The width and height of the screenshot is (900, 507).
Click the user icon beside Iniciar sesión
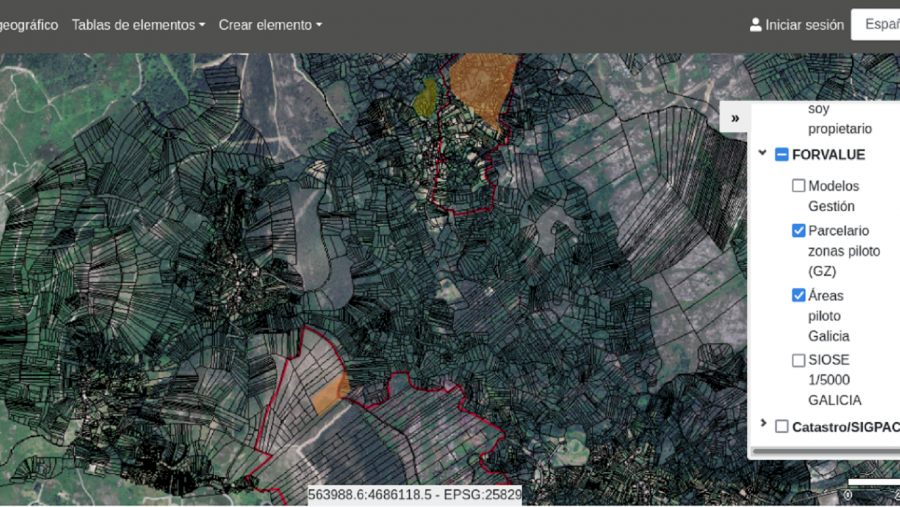pos(756,25)
